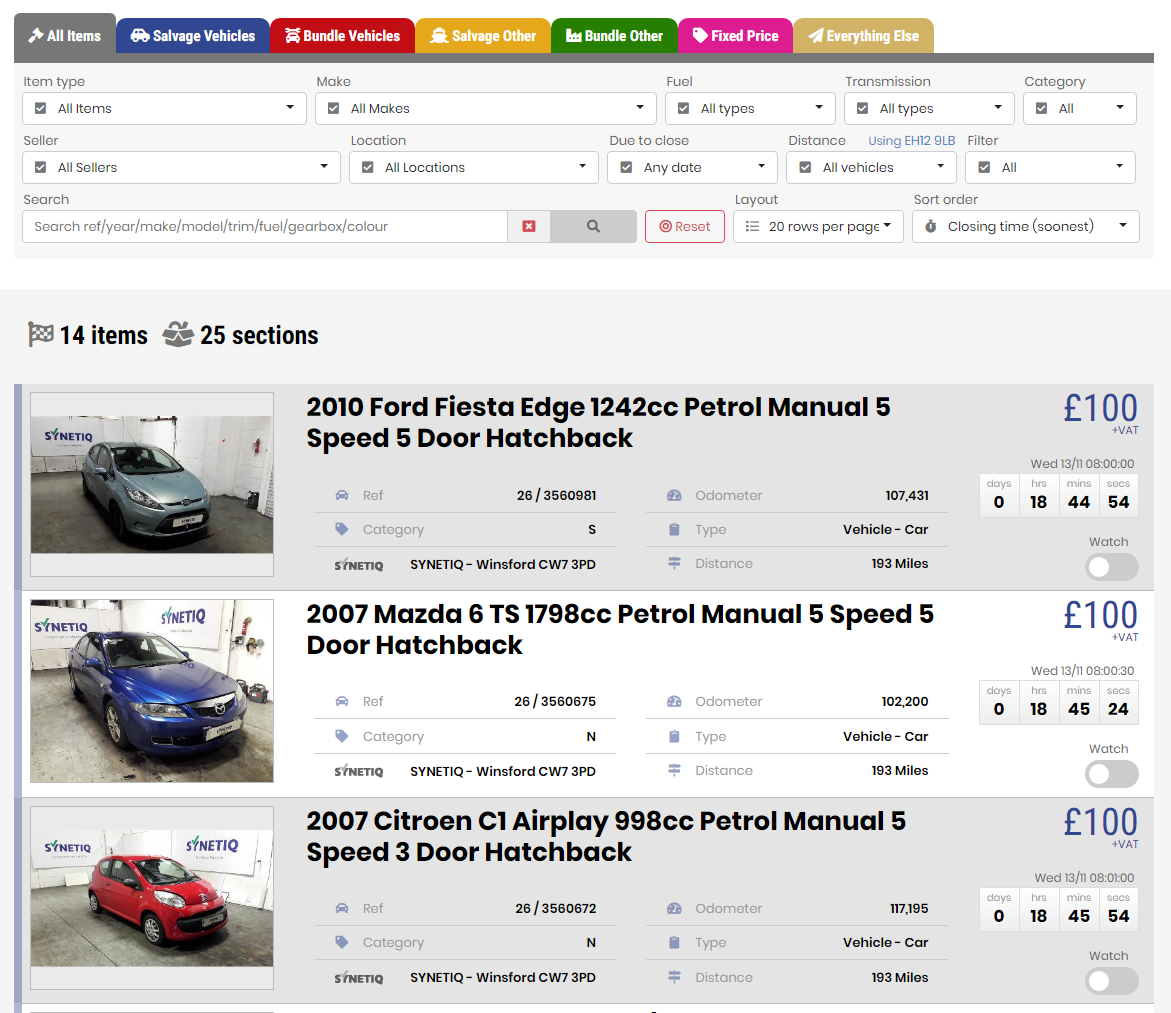Screen dimensions: 1171x1013
Task: Toggle the All vehicles checkbox
Action: coord(805,167)
